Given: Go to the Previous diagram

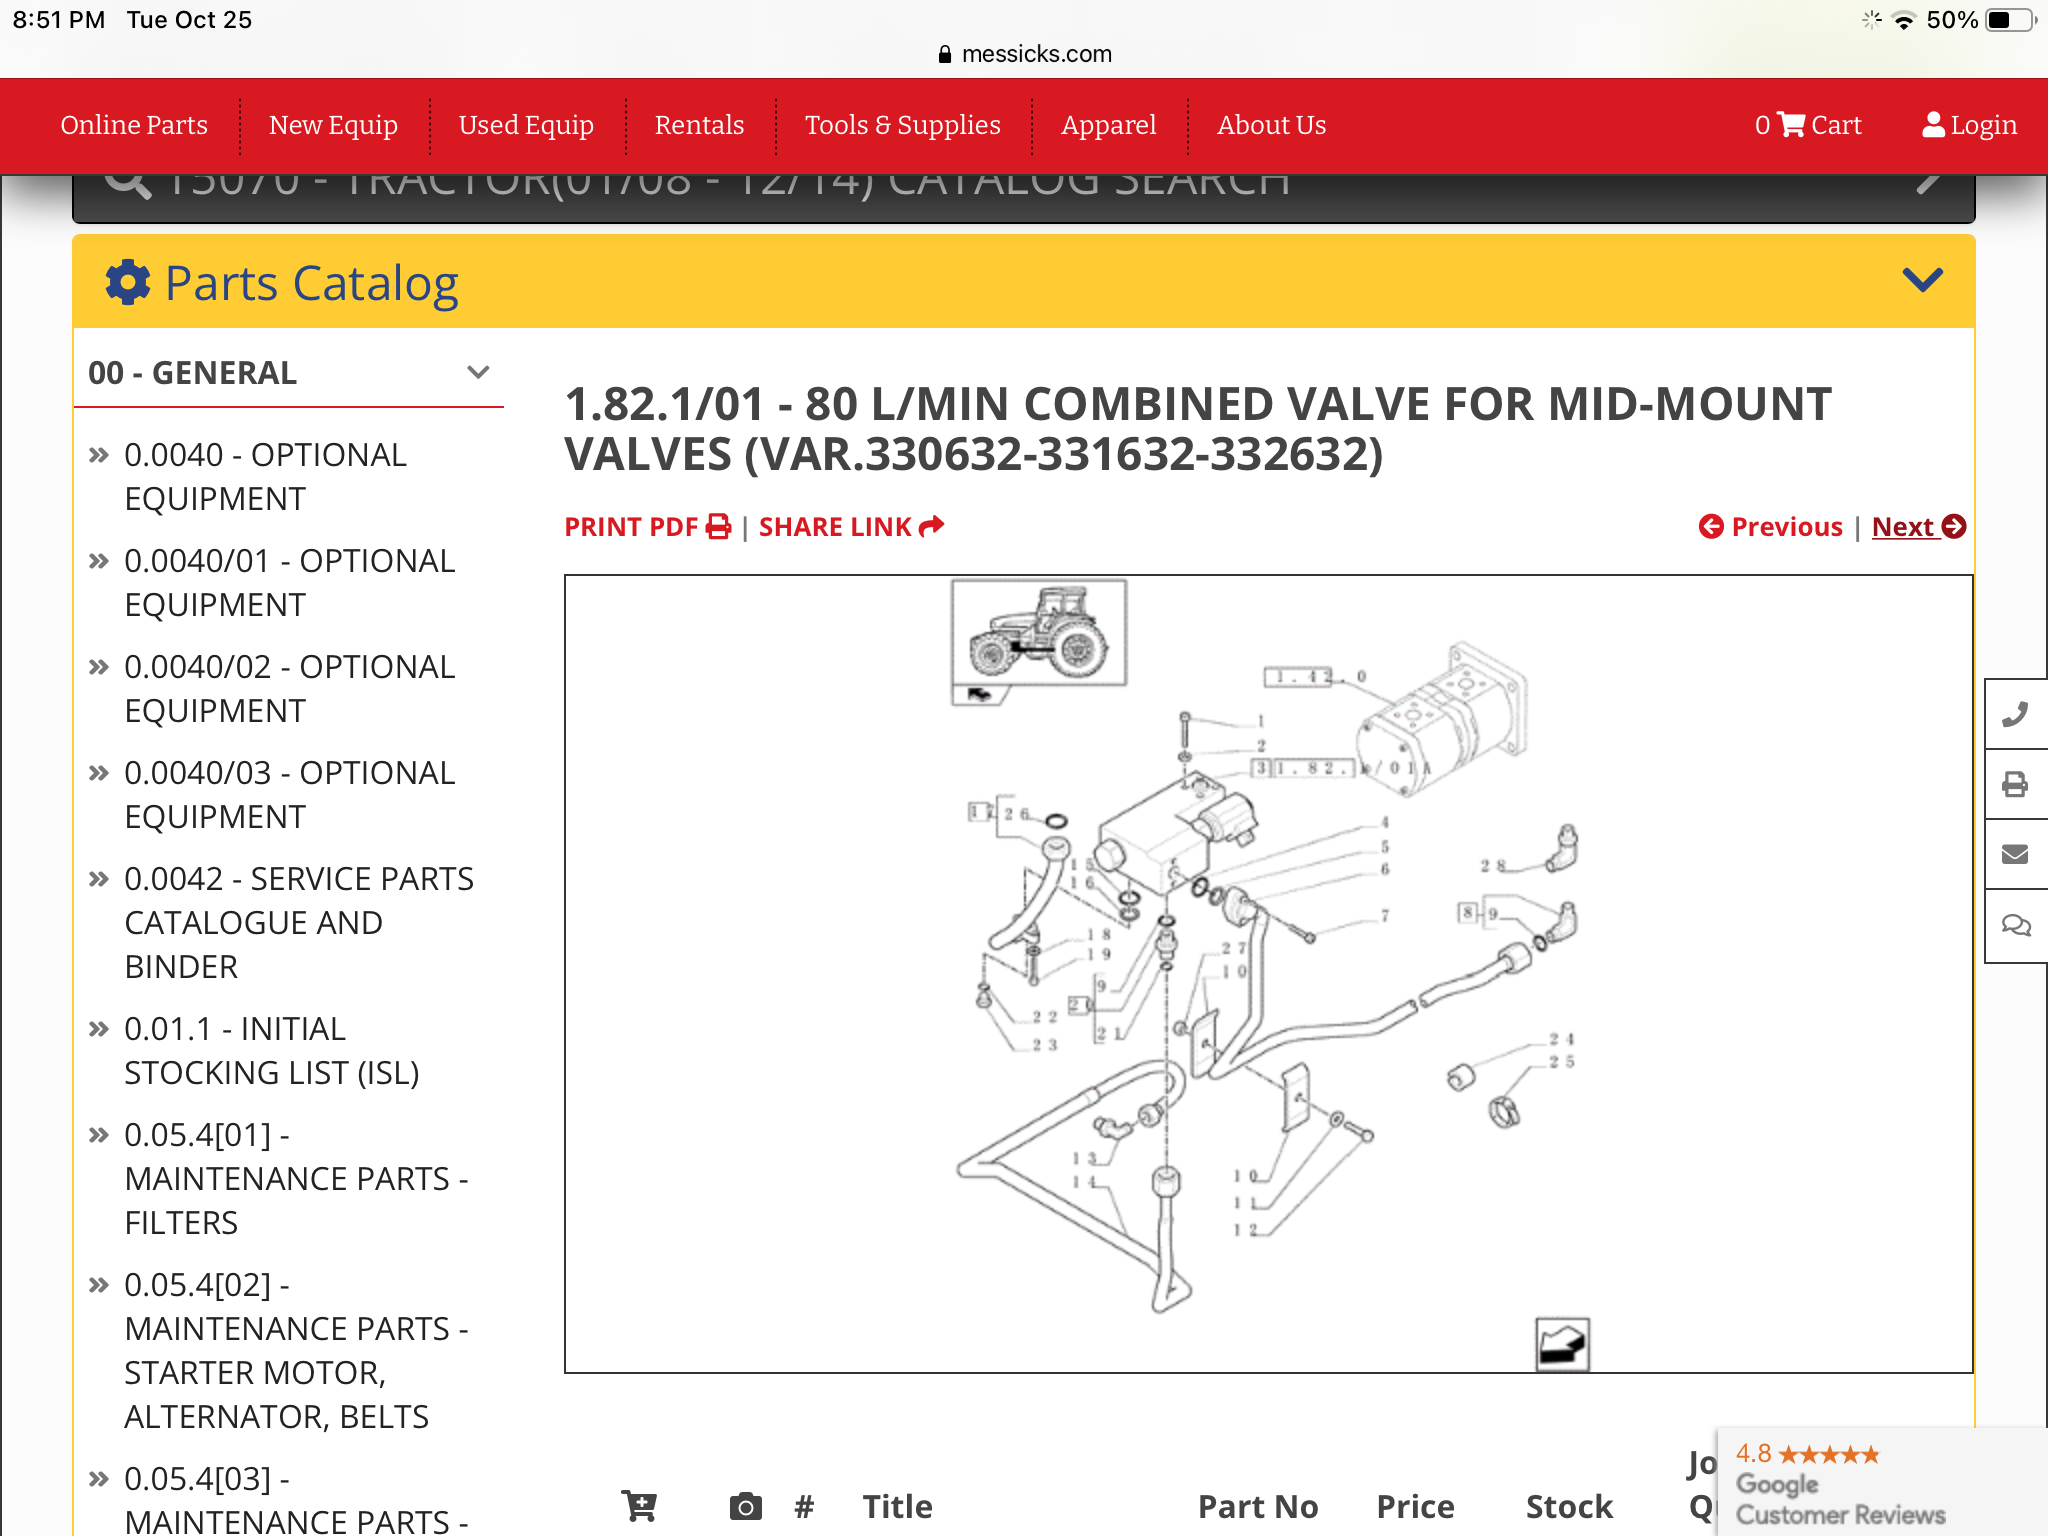Looking at the screenshot, I should 1771,527.
